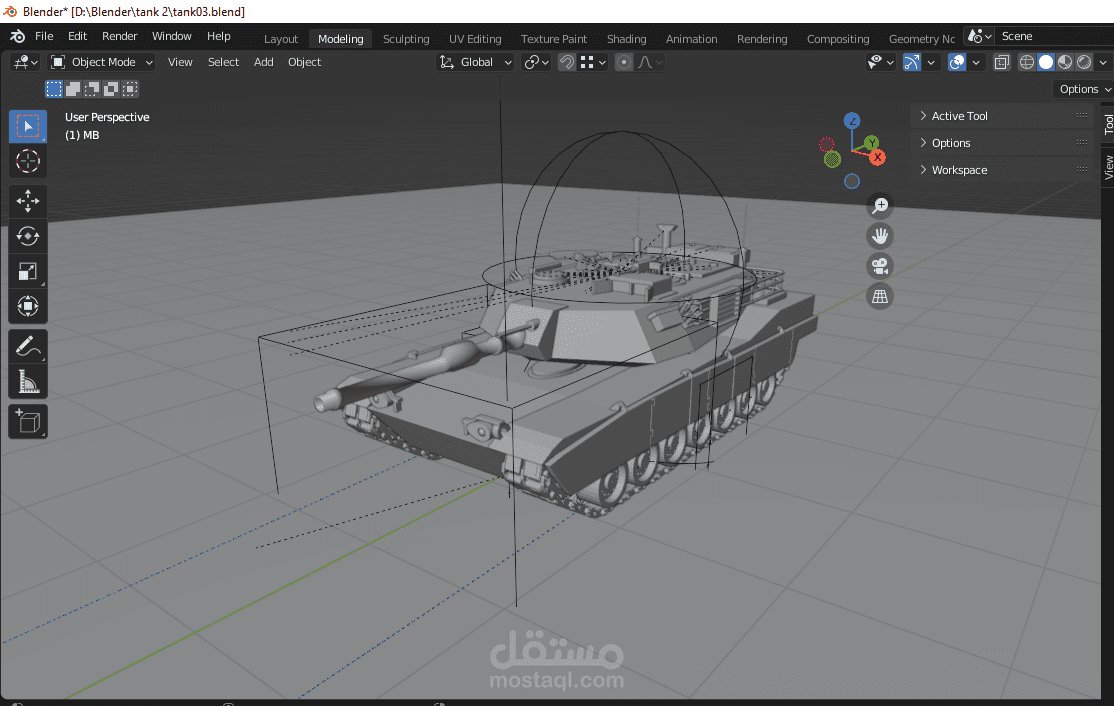Switch to the Shading workspace tab
The height and width of the screenshot is (706, 1114).
point(627,39)
